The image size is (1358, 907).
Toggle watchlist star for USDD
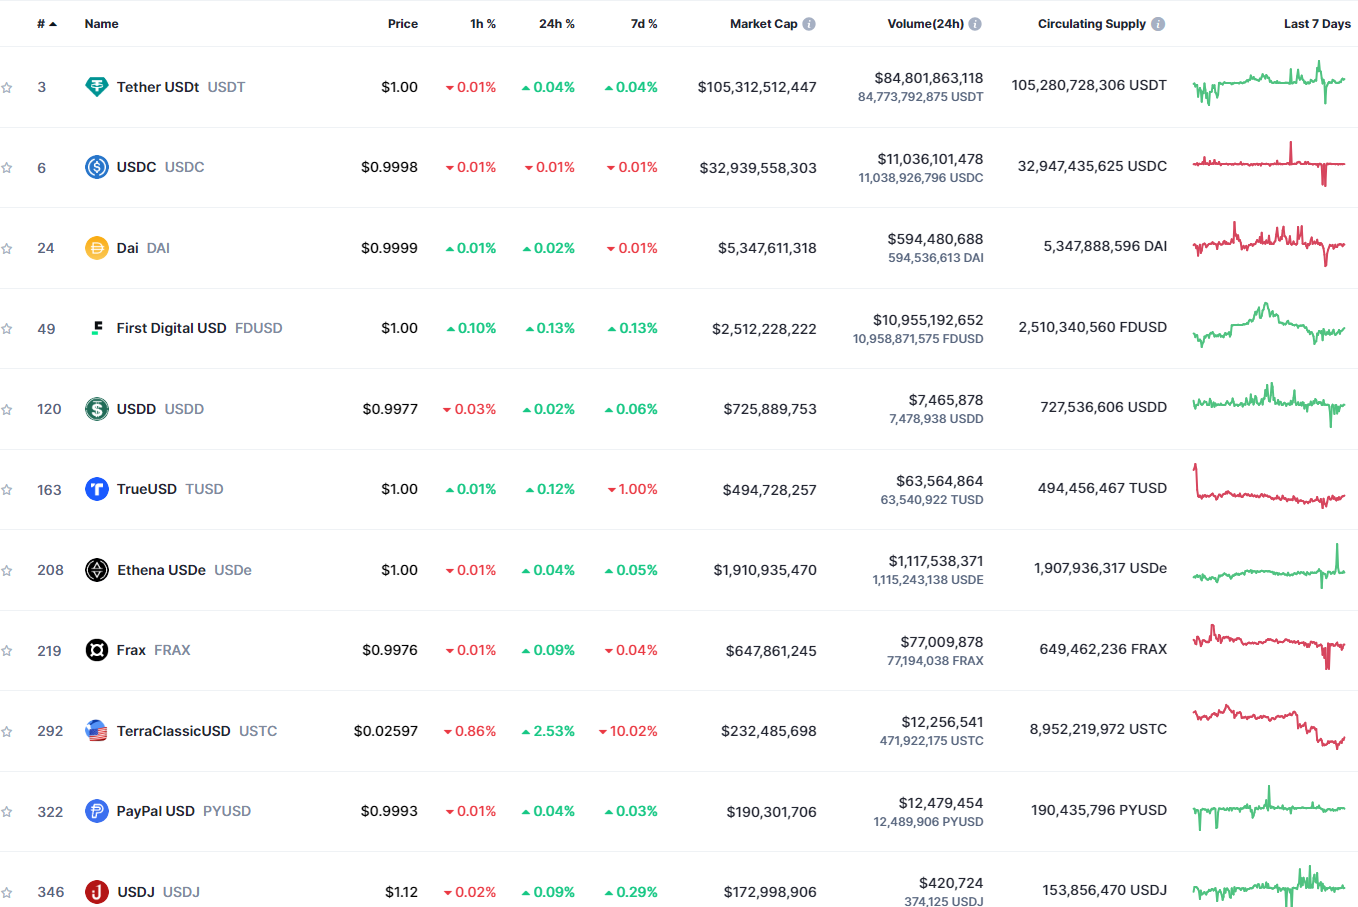7,409
